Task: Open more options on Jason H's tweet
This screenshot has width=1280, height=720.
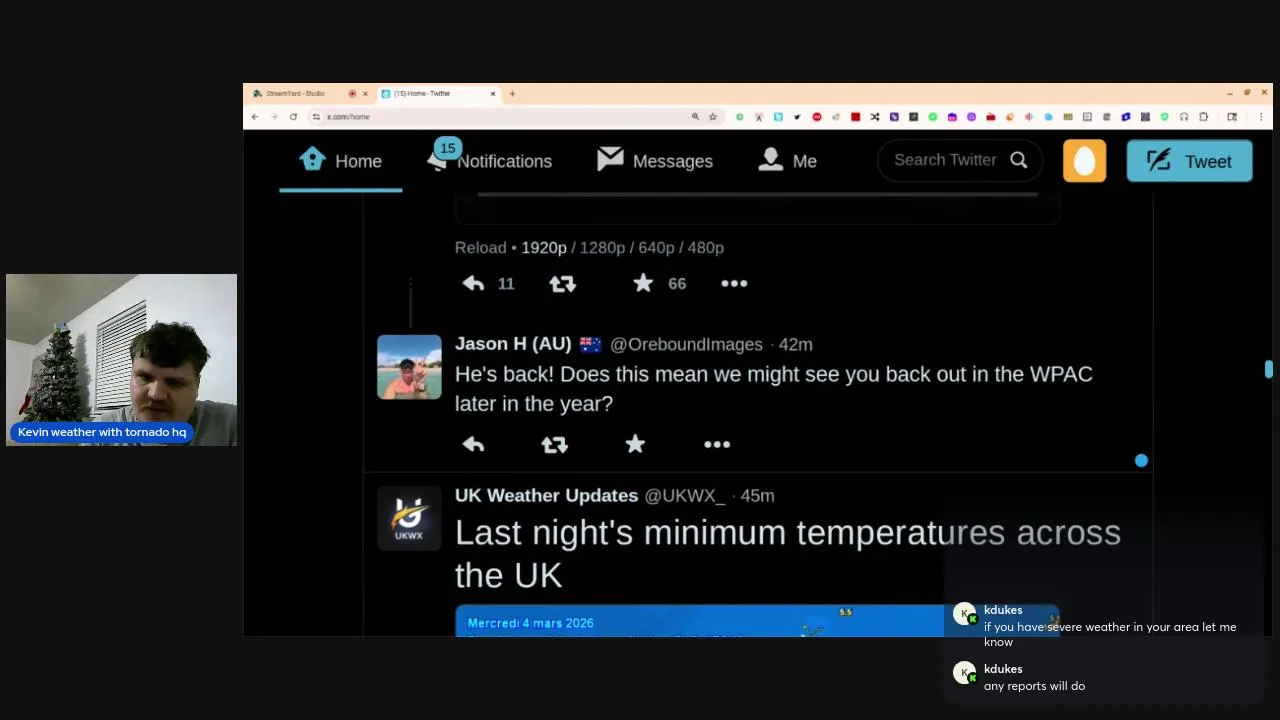Action: [x=717, y=445]
